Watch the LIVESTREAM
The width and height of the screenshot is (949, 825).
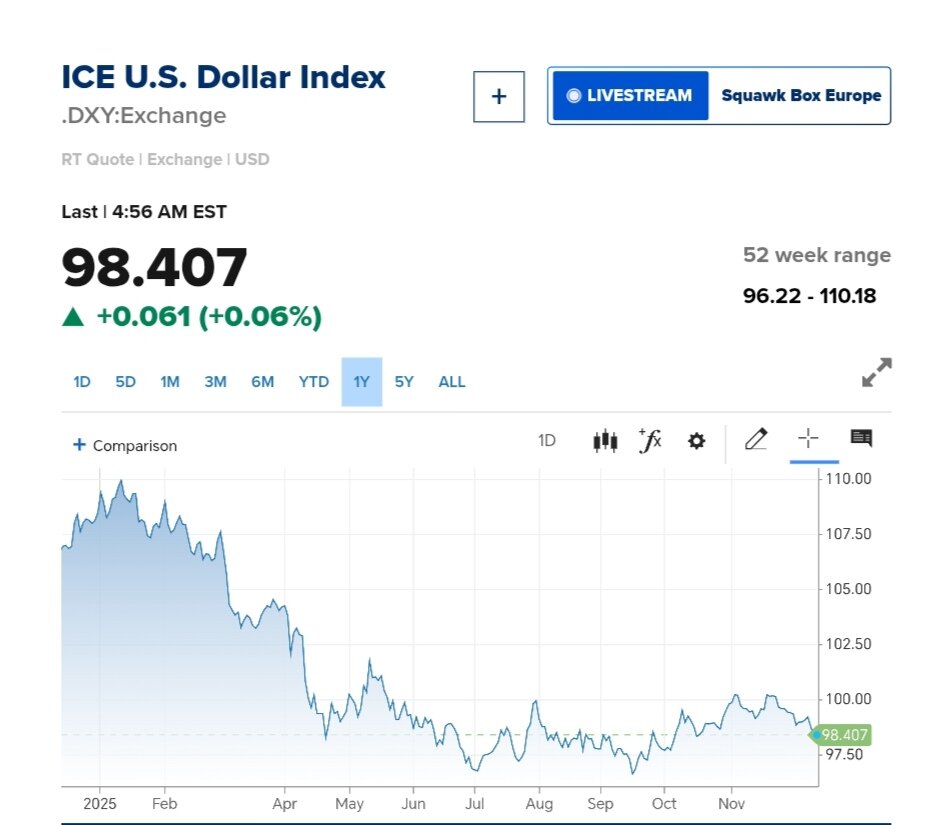pyautogui.click(x=629, y=96)
